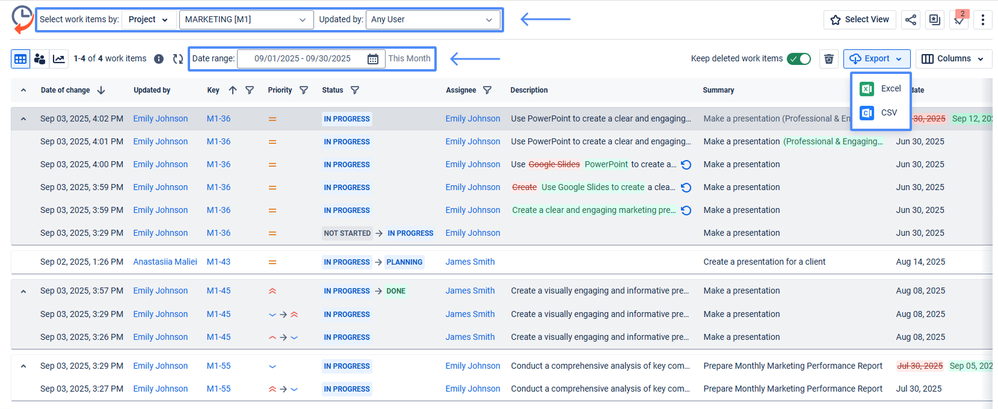Click the info icon near work items count
Image resolution: width=998 pixels, height=409 pixels.
tap(159, 59)
